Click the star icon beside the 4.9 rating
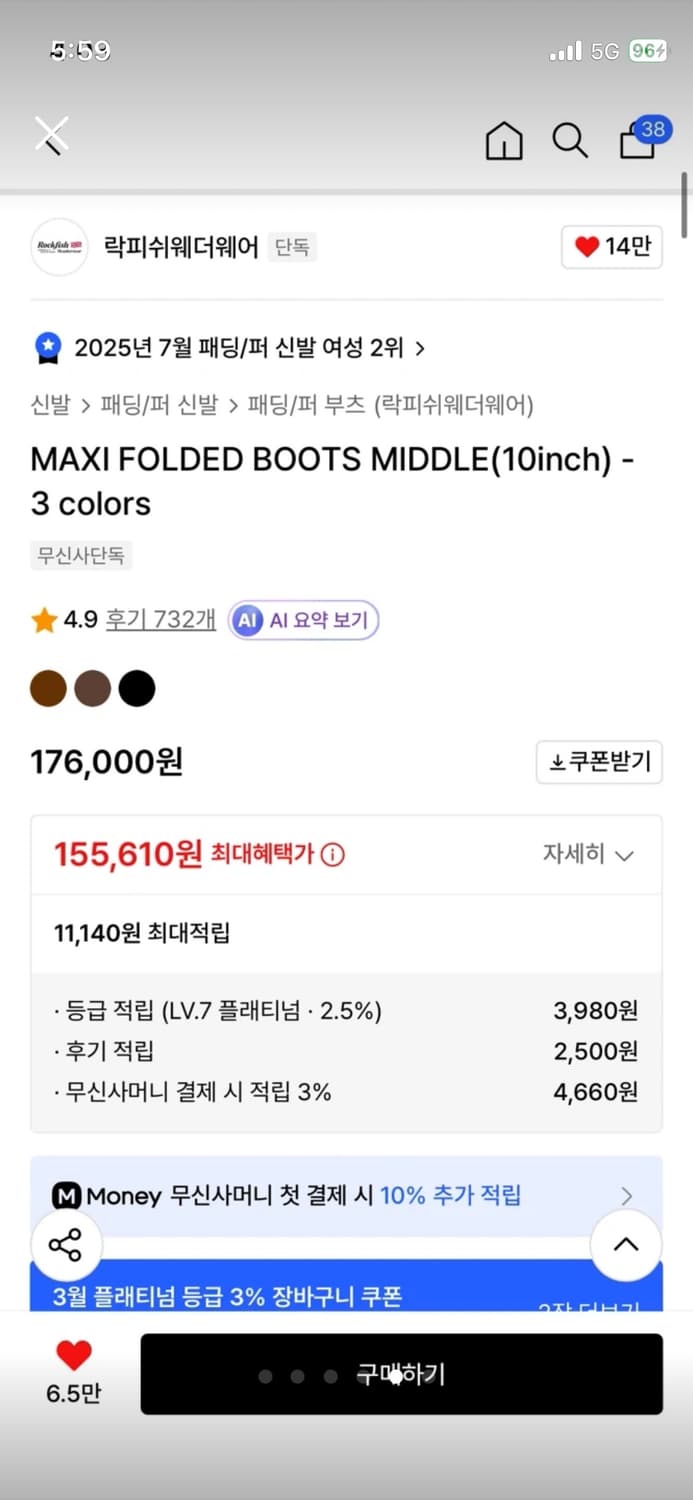Viewport: 693px width, 1500px height. pos(41,620)
